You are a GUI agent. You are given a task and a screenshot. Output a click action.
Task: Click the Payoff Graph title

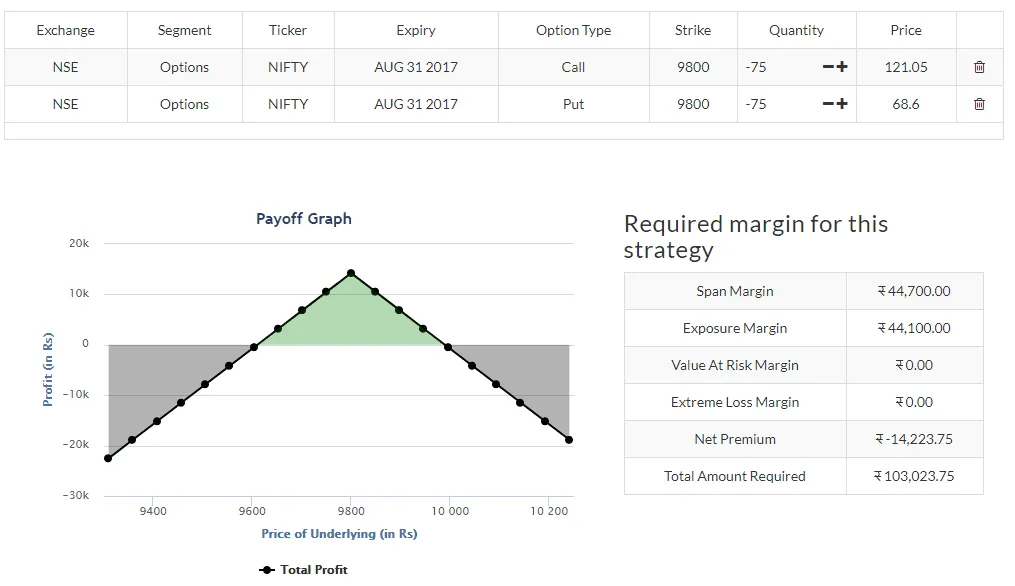304,218
